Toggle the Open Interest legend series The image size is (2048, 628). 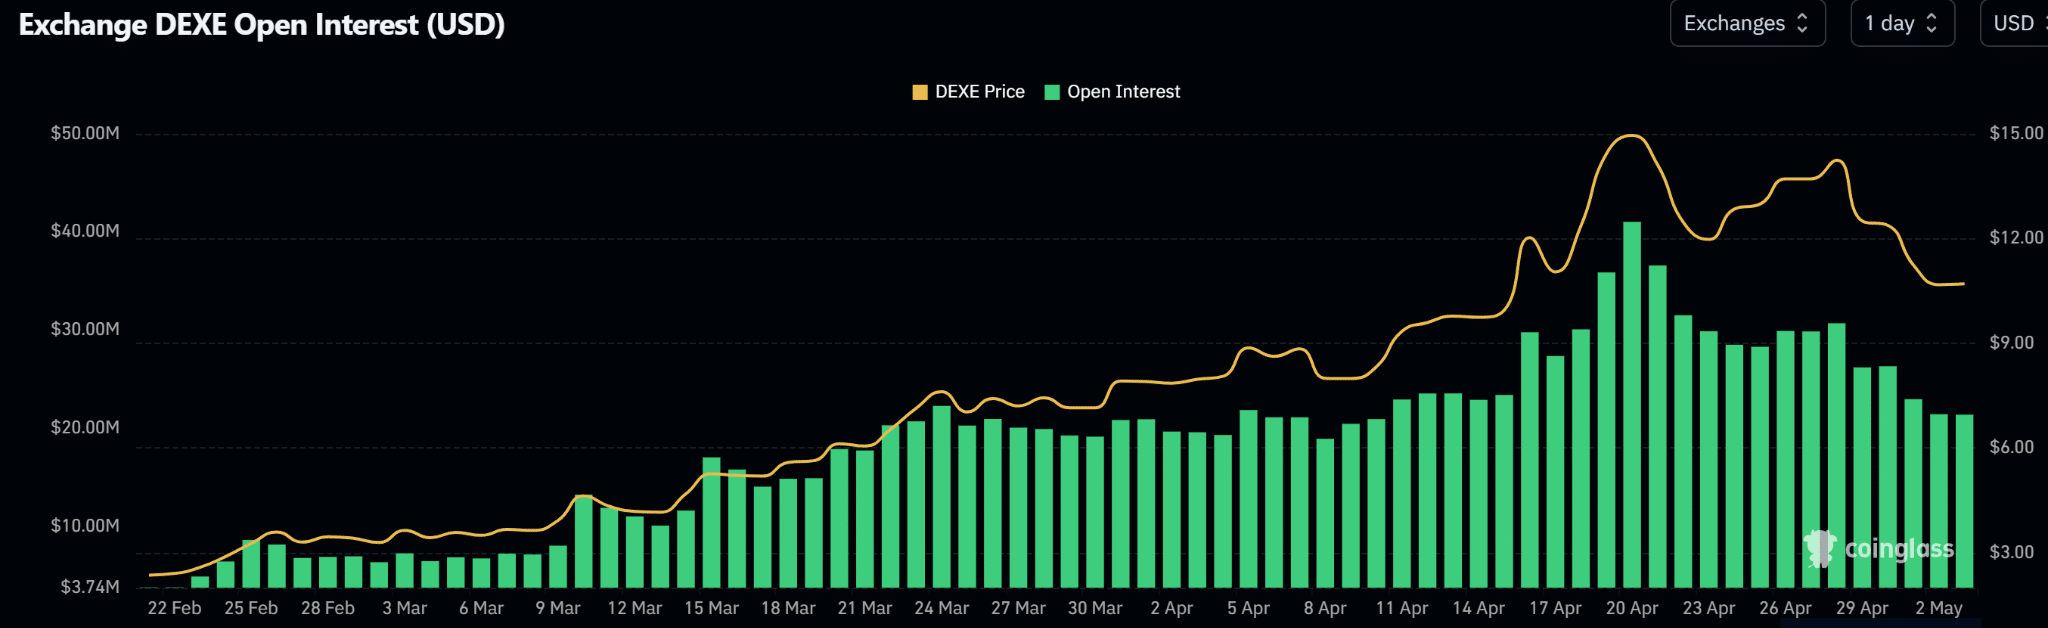1112,92
